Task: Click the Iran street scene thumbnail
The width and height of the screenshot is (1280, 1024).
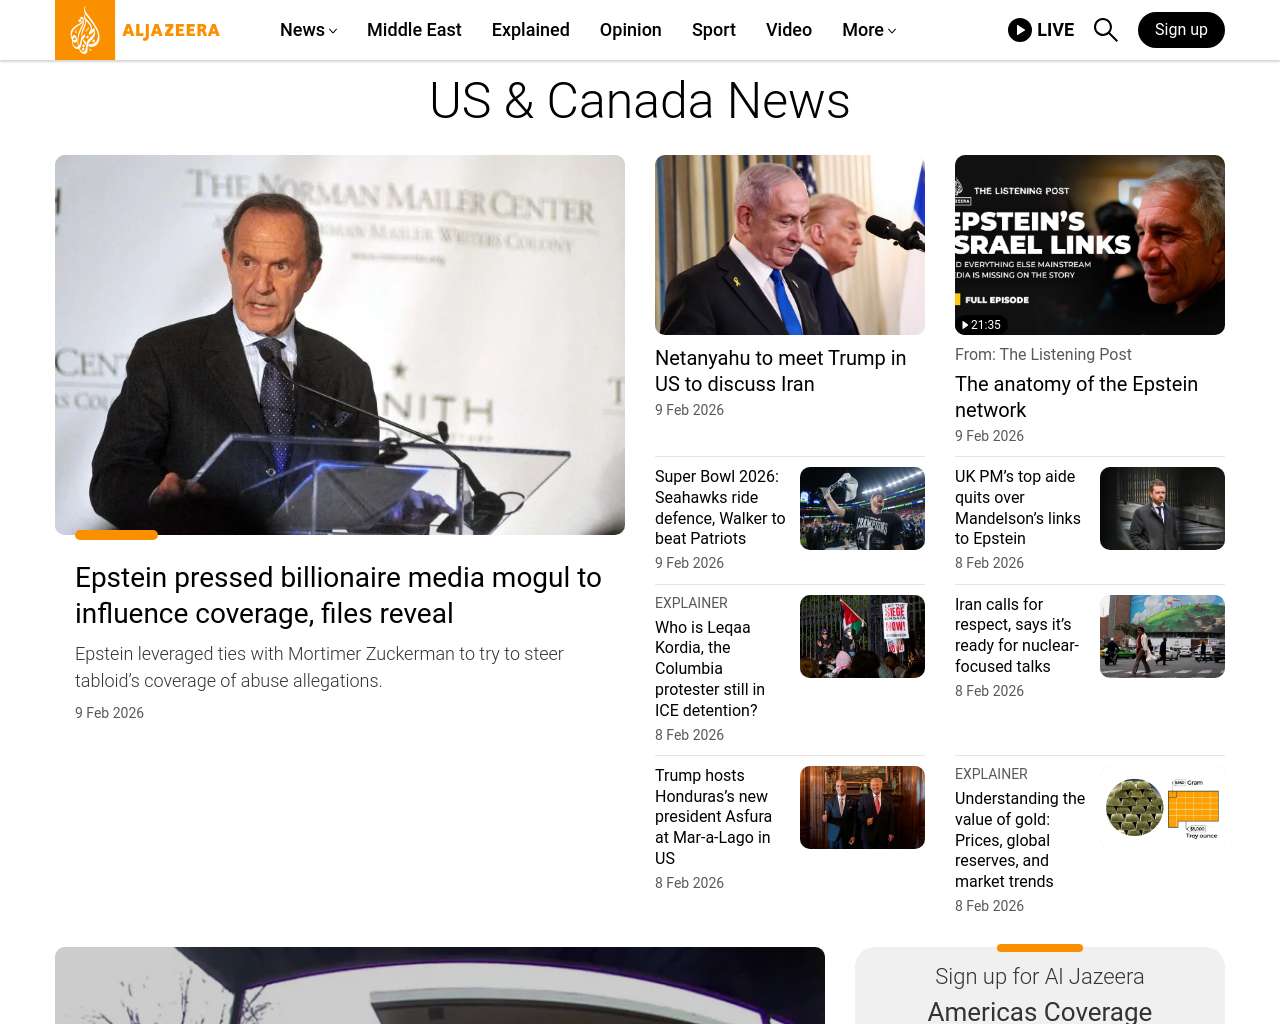Action: (1162, 636)
